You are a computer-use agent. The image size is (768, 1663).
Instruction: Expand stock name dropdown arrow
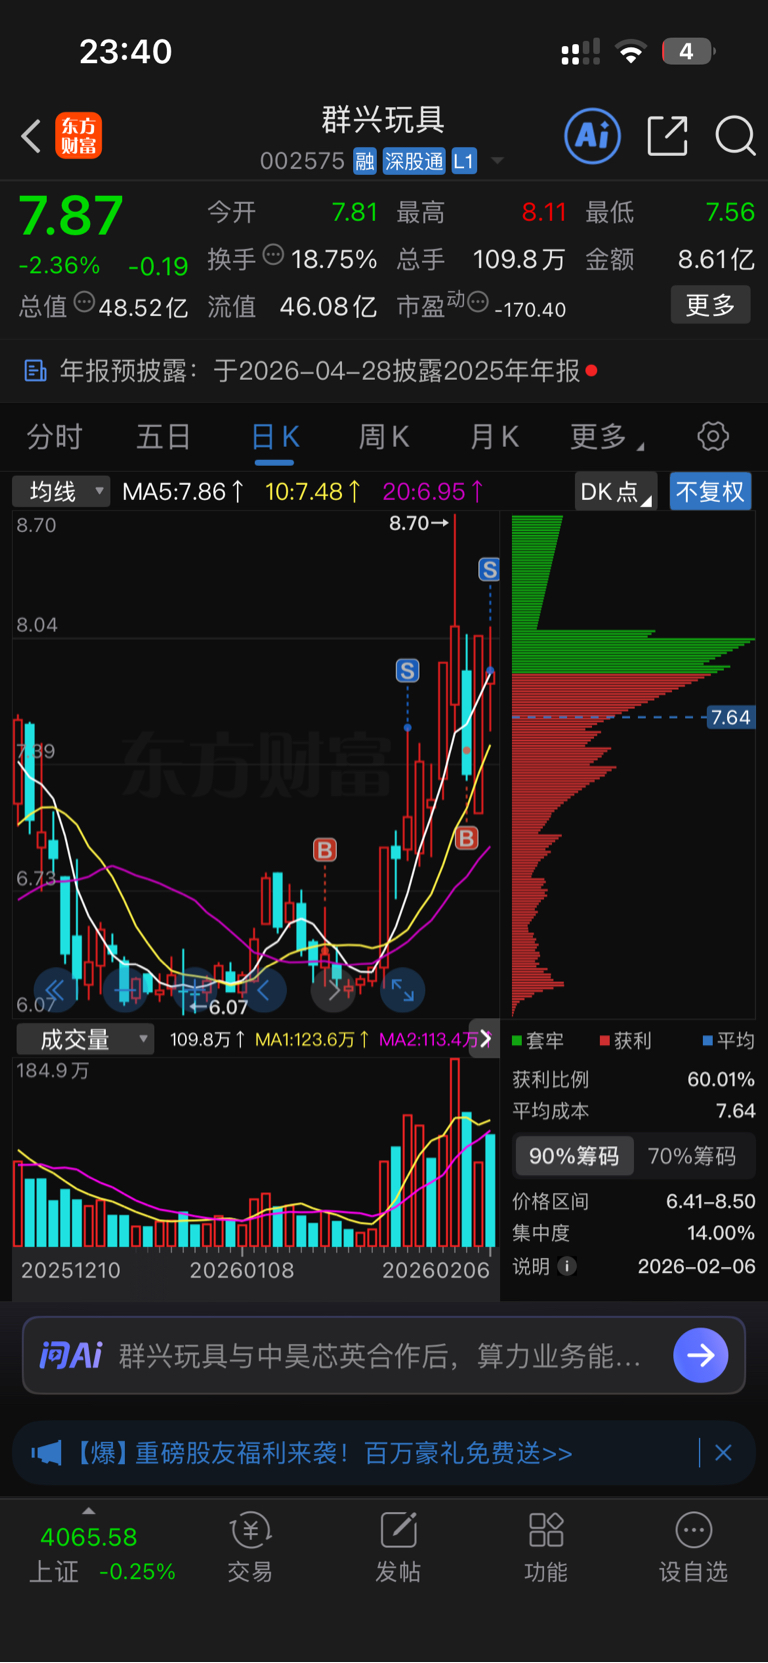click(497, 161)
